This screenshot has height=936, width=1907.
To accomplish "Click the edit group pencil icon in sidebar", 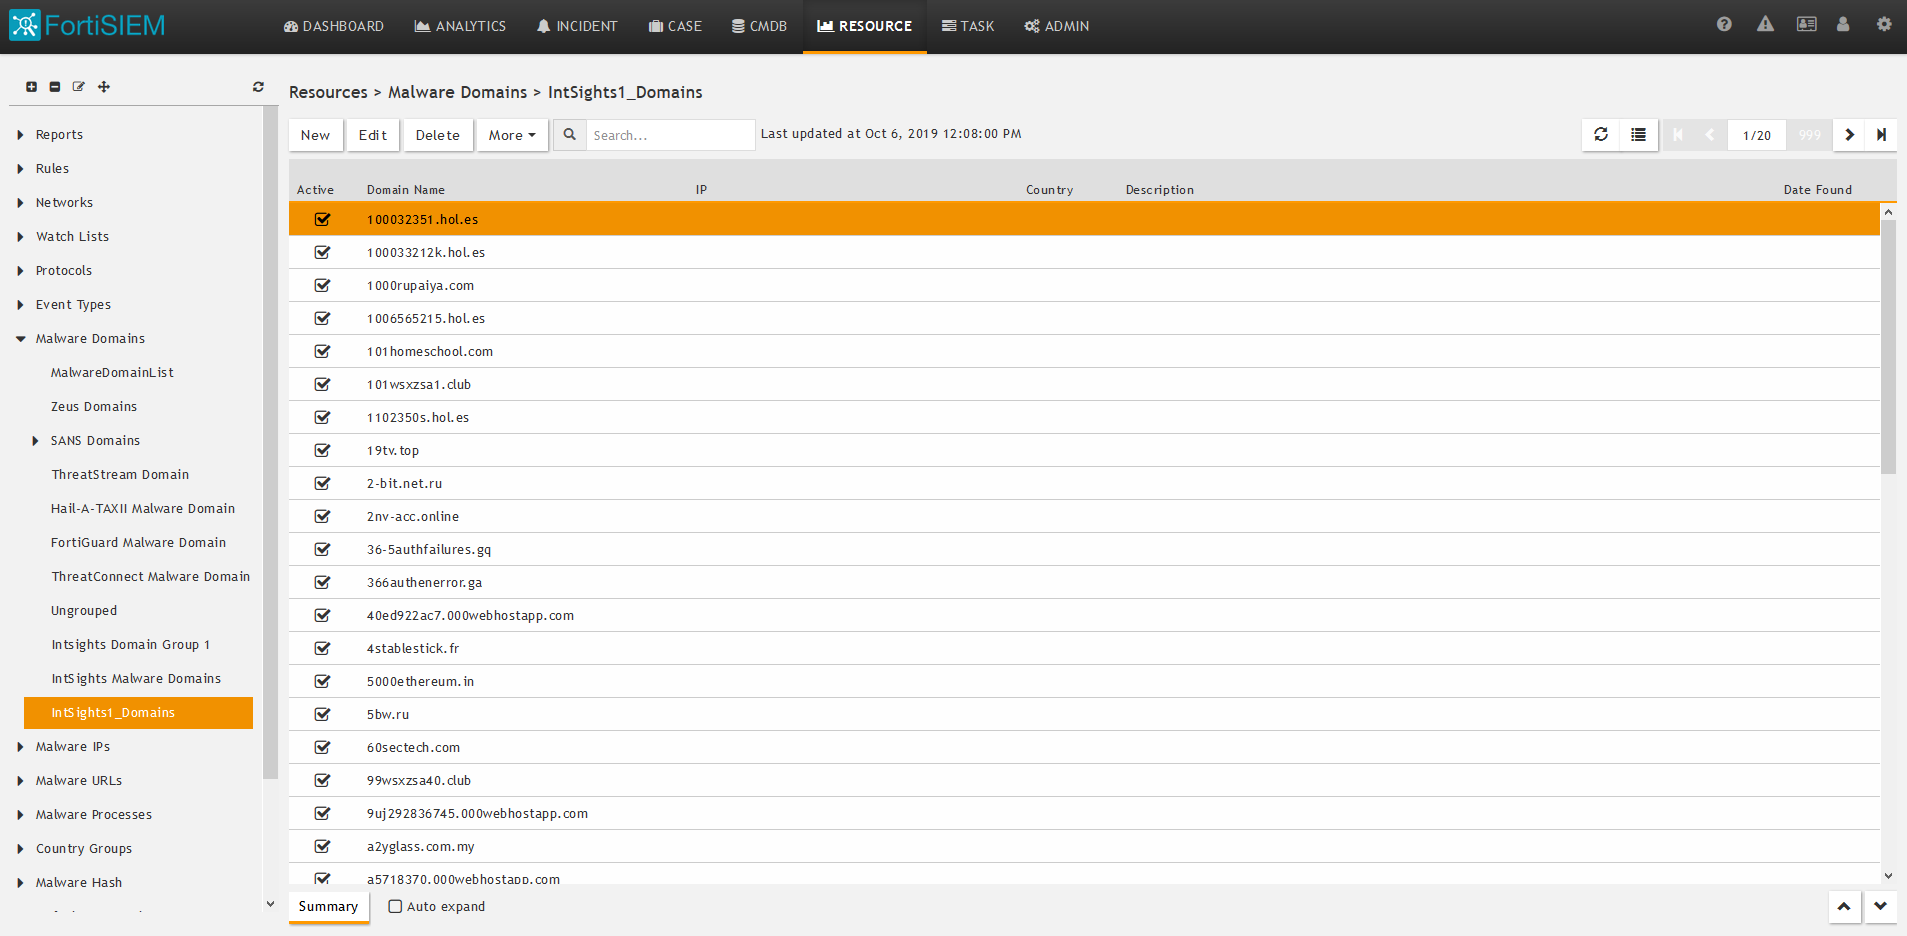I will coord(79,87).
